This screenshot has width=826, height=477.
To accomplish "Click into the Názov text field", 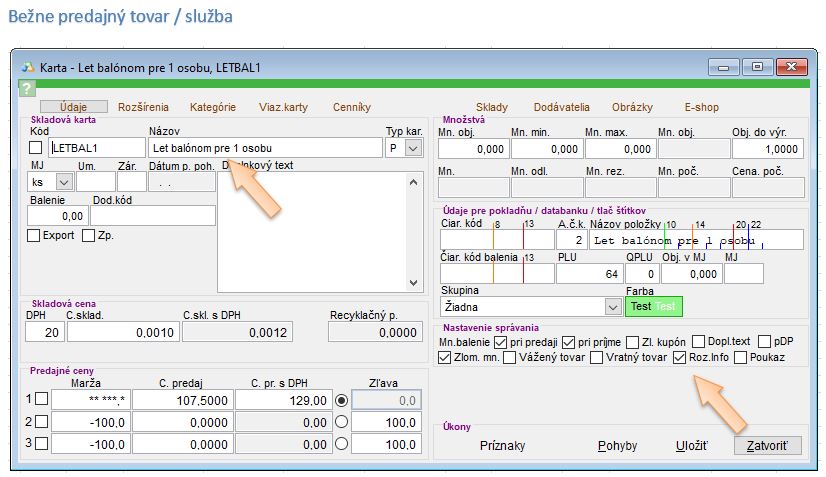I will tap(264, 148).
